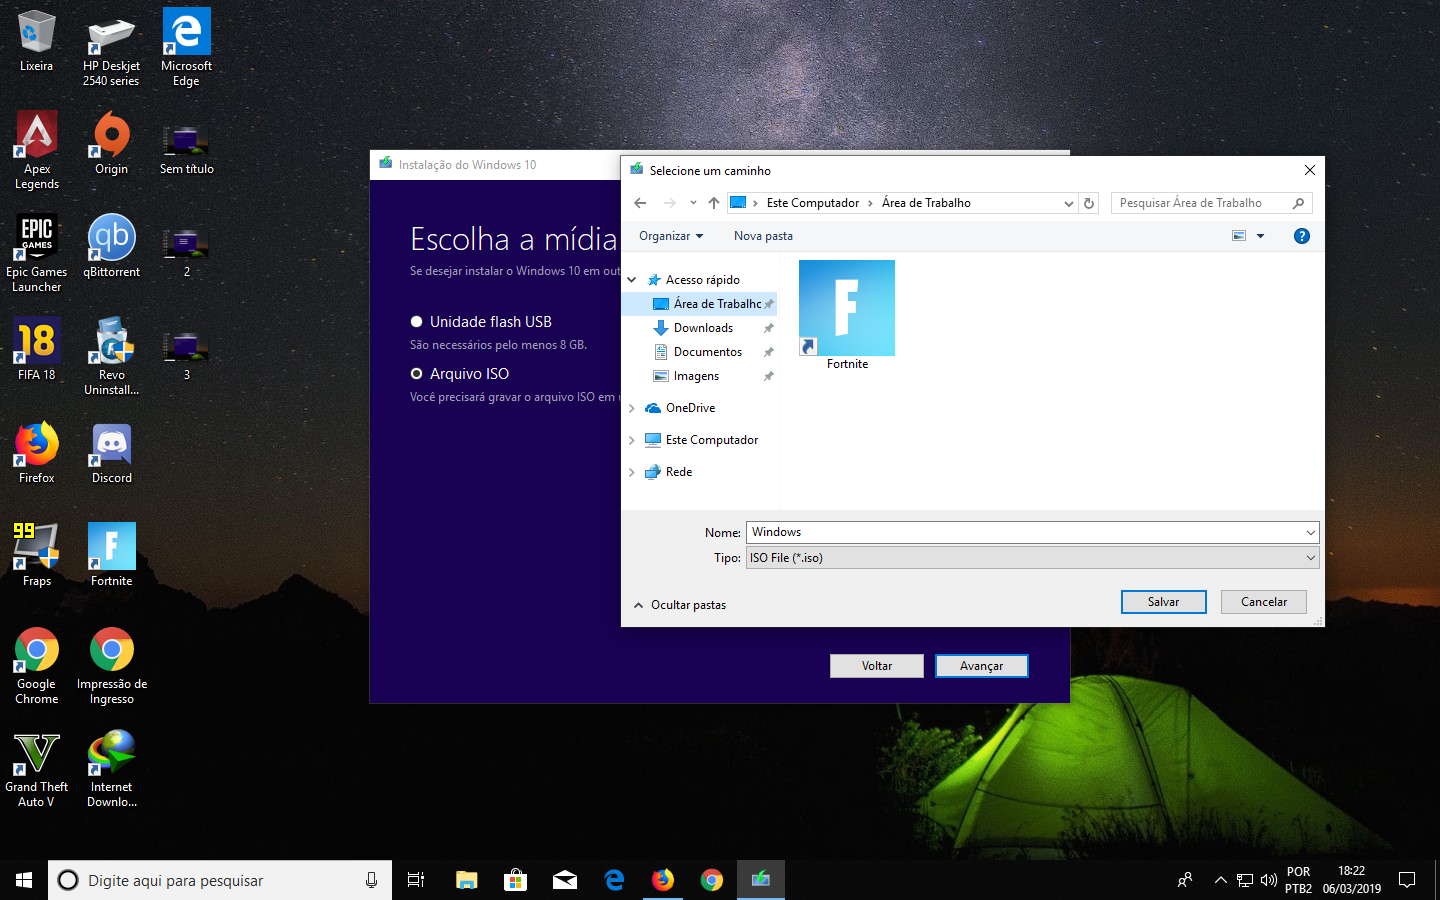Click Avançar in the Windows 10 installer
This screenshot has height=900, width=1440.
pyautogui.click(x=981, y=666)
